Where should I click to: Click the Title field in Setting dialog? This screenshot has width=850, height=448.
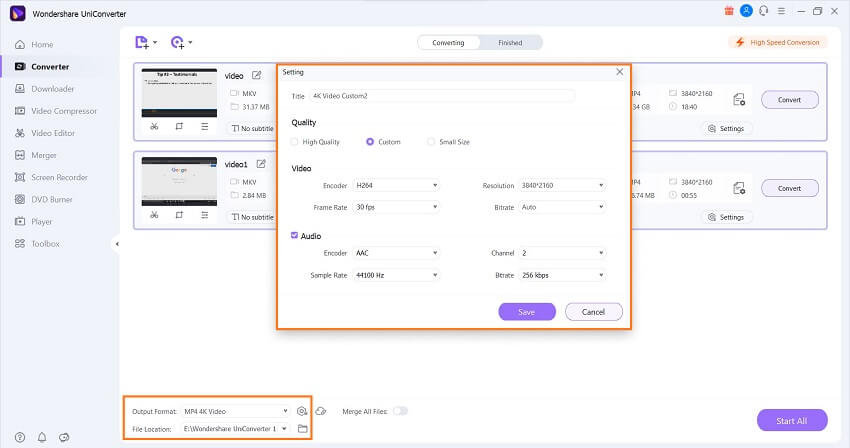442,96
